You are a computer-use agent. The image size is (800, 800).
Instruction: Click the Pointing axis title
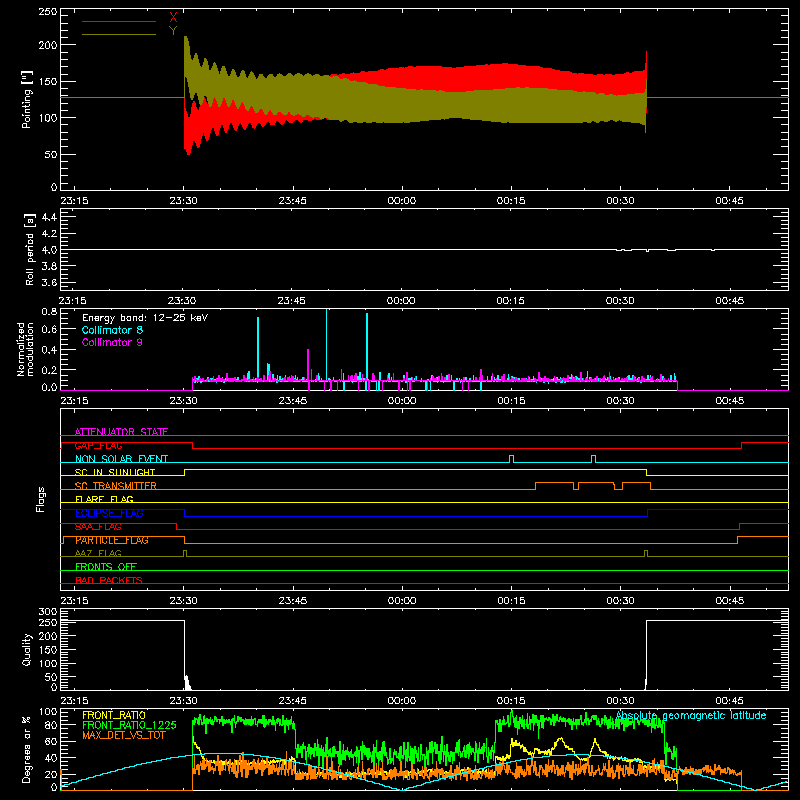coord(27,99)
